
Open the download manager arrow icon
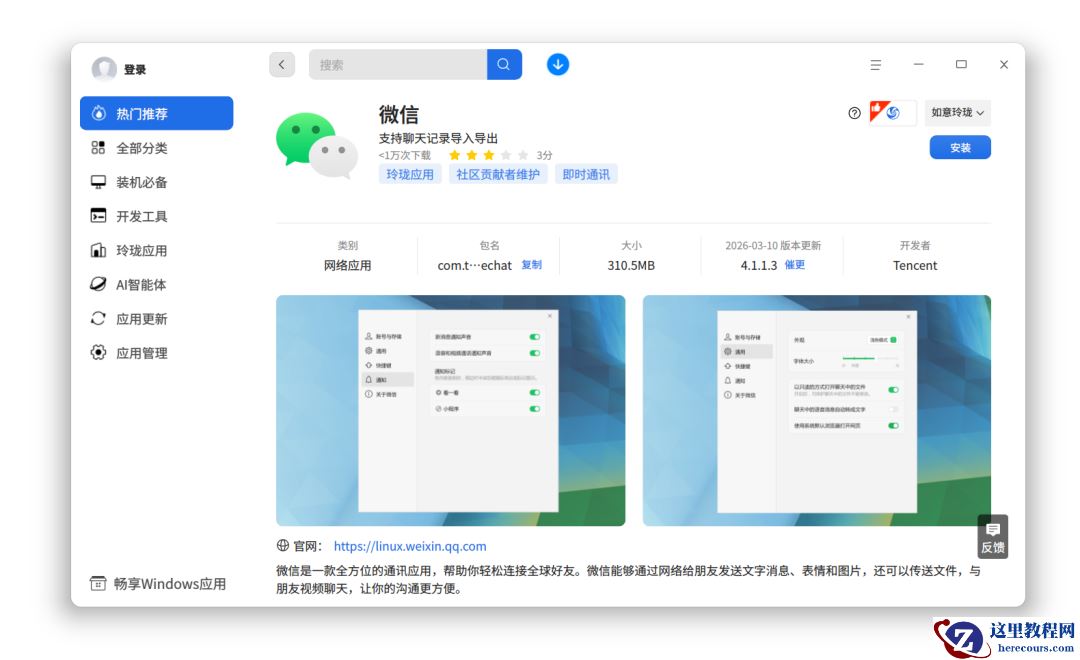pyautogui.click(x=557, y=64)
